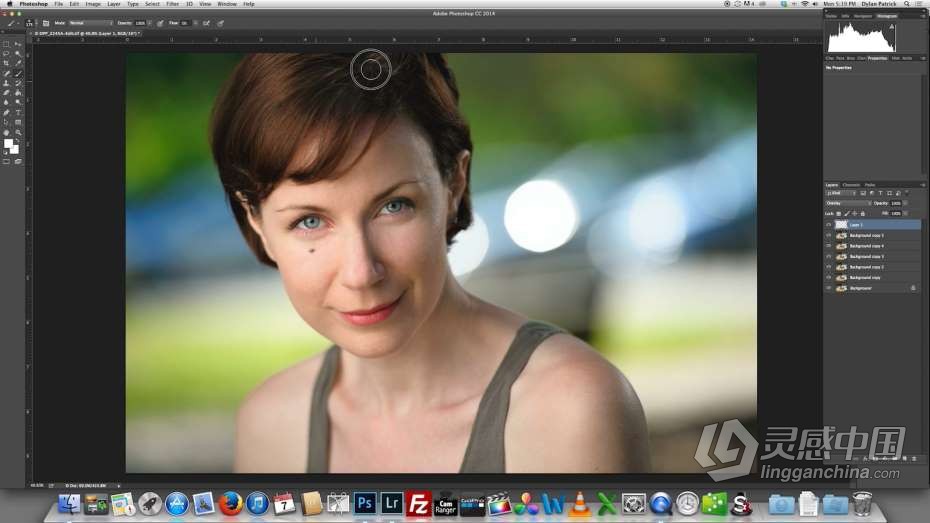Select the Pen tool
This screenshot has height=523, width=930.
coord(6,113)
